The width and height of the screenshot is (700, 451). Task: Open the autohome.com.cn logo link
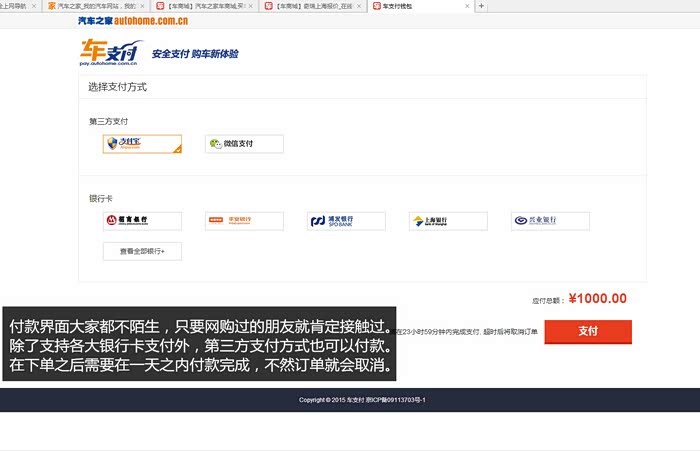(x=133, y=21)
